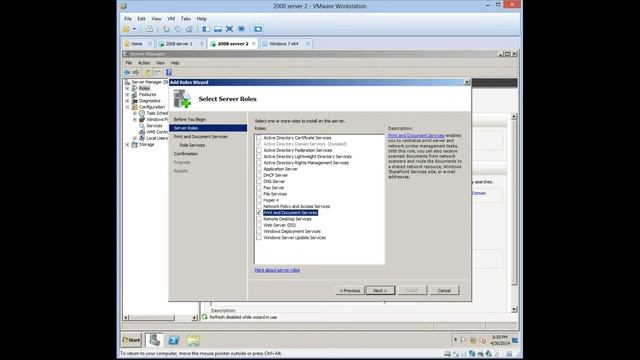This screenshot has width=640, height=360.
Task: Open PowerShell from the taskbar
Action: [x=174, y=340]
